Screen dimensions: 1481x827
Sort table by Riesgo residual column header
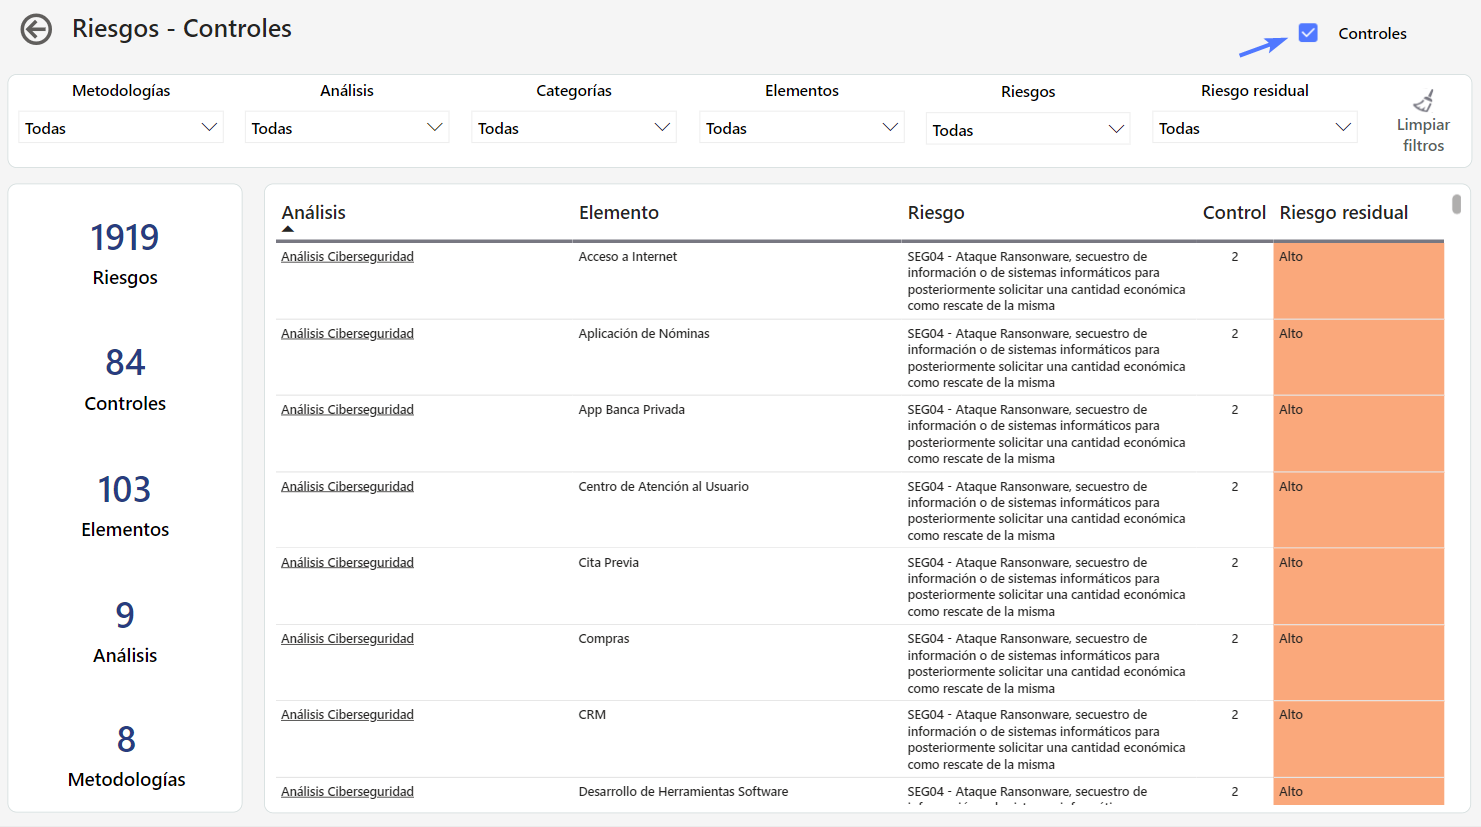click(x=1343, y=213)
